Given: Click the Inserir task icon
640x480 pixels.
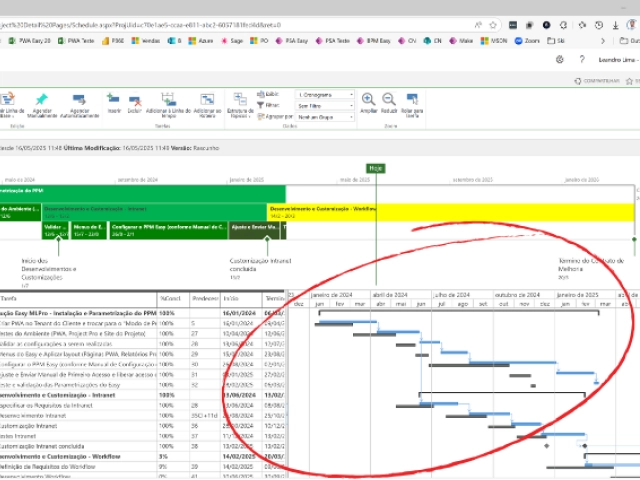Looking at the screenshot, I should (x=114, y=99).
